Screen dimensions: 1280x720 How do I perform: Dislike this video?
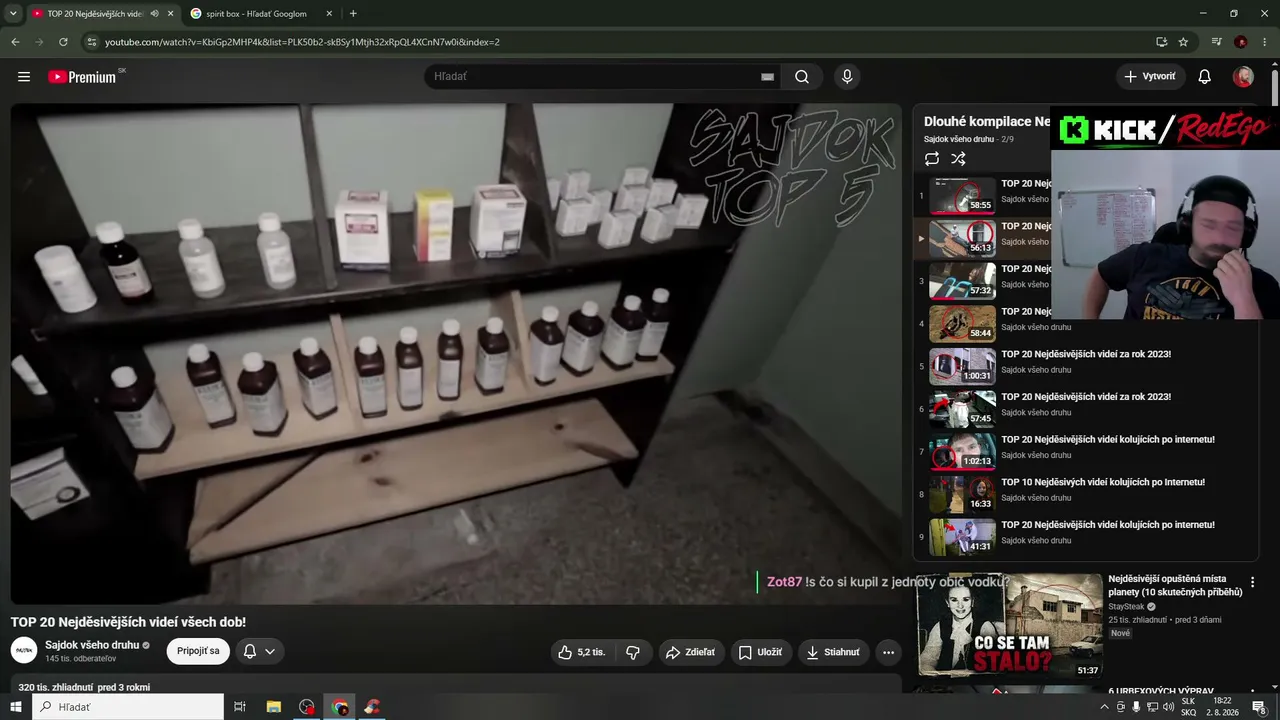click(x=633, y=652)
